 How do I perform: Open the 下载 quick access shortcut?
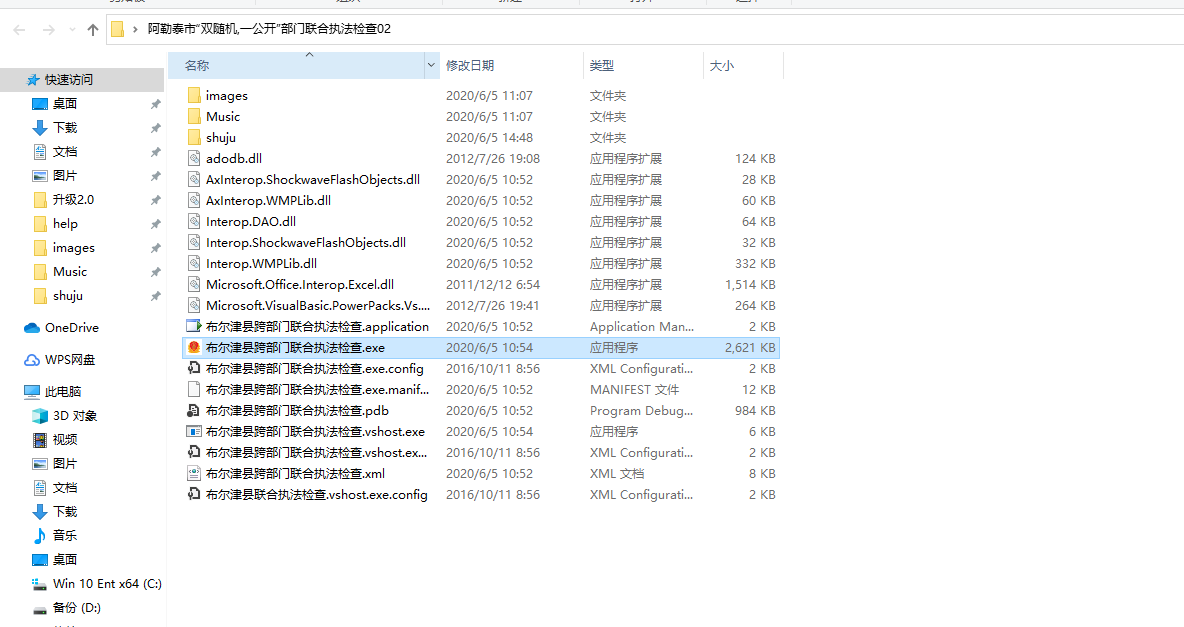click(64, 128)
